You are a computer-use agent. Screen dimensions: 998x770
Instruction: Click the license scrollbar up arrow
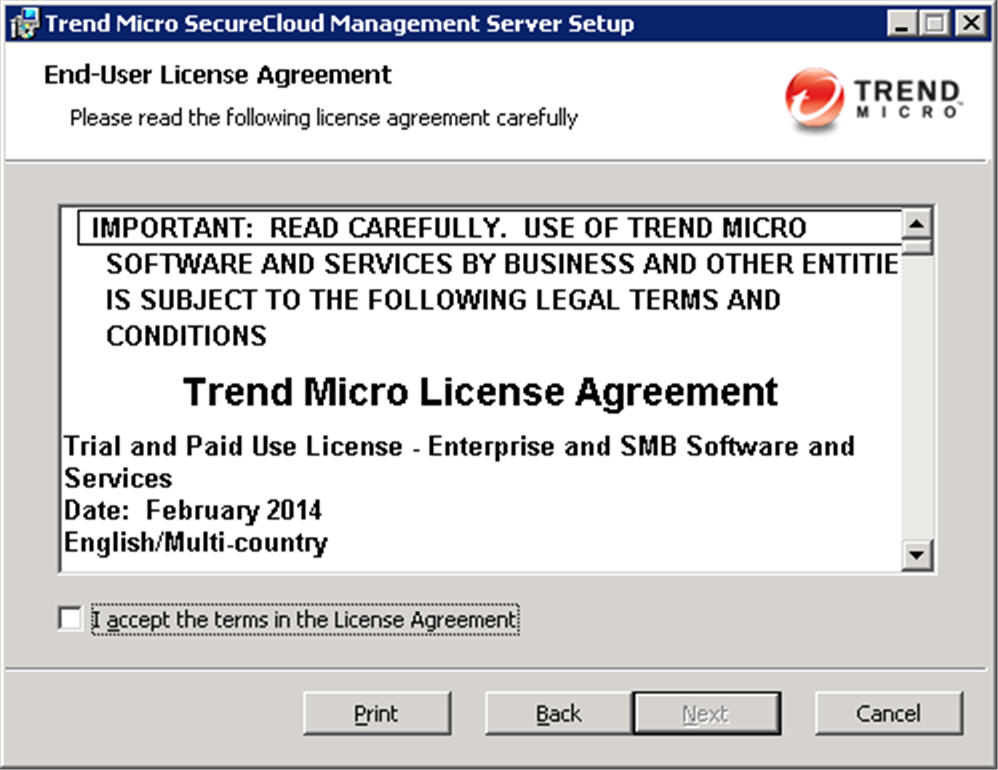(917, 223)
